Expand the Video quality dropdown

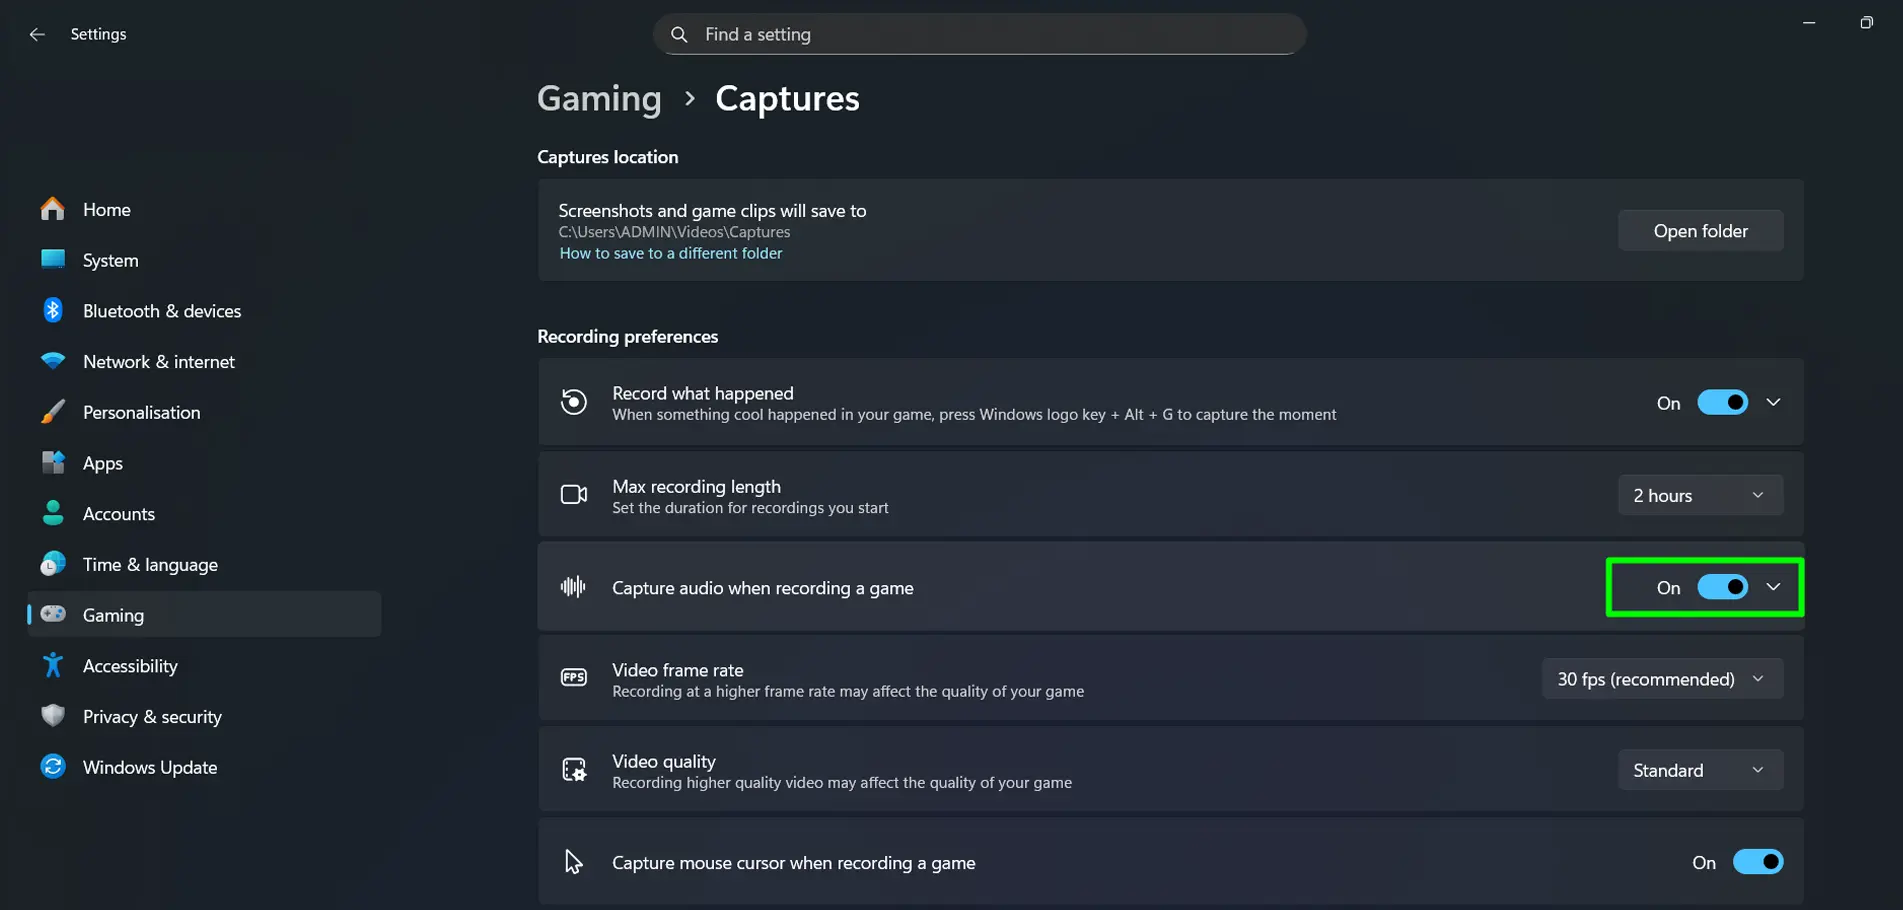1699,769
